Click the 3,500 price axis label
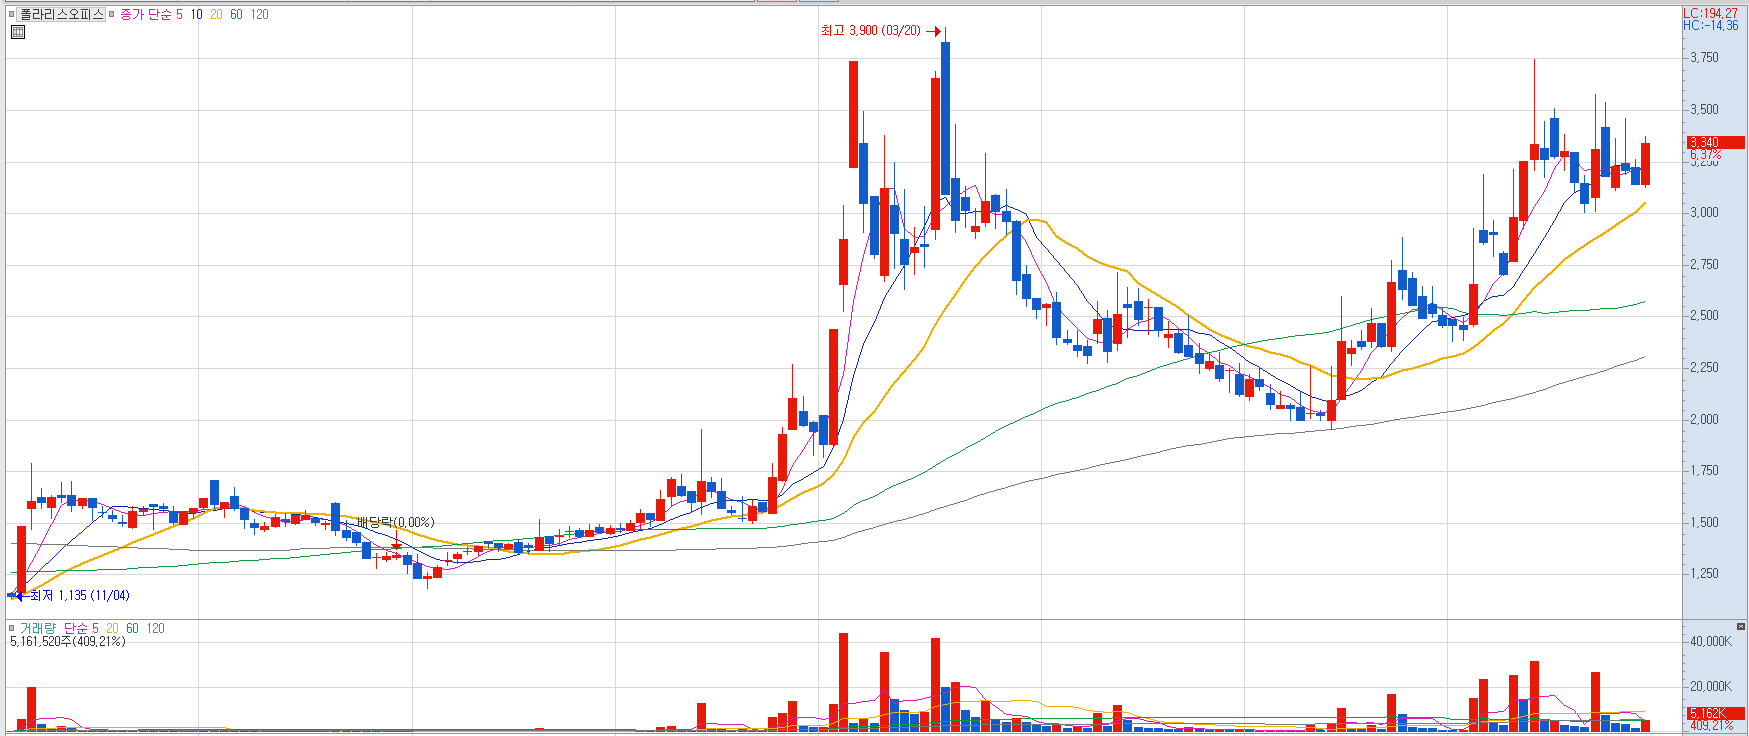The width and height of the screenshot is (1749, 736). tap(1704, 110)
